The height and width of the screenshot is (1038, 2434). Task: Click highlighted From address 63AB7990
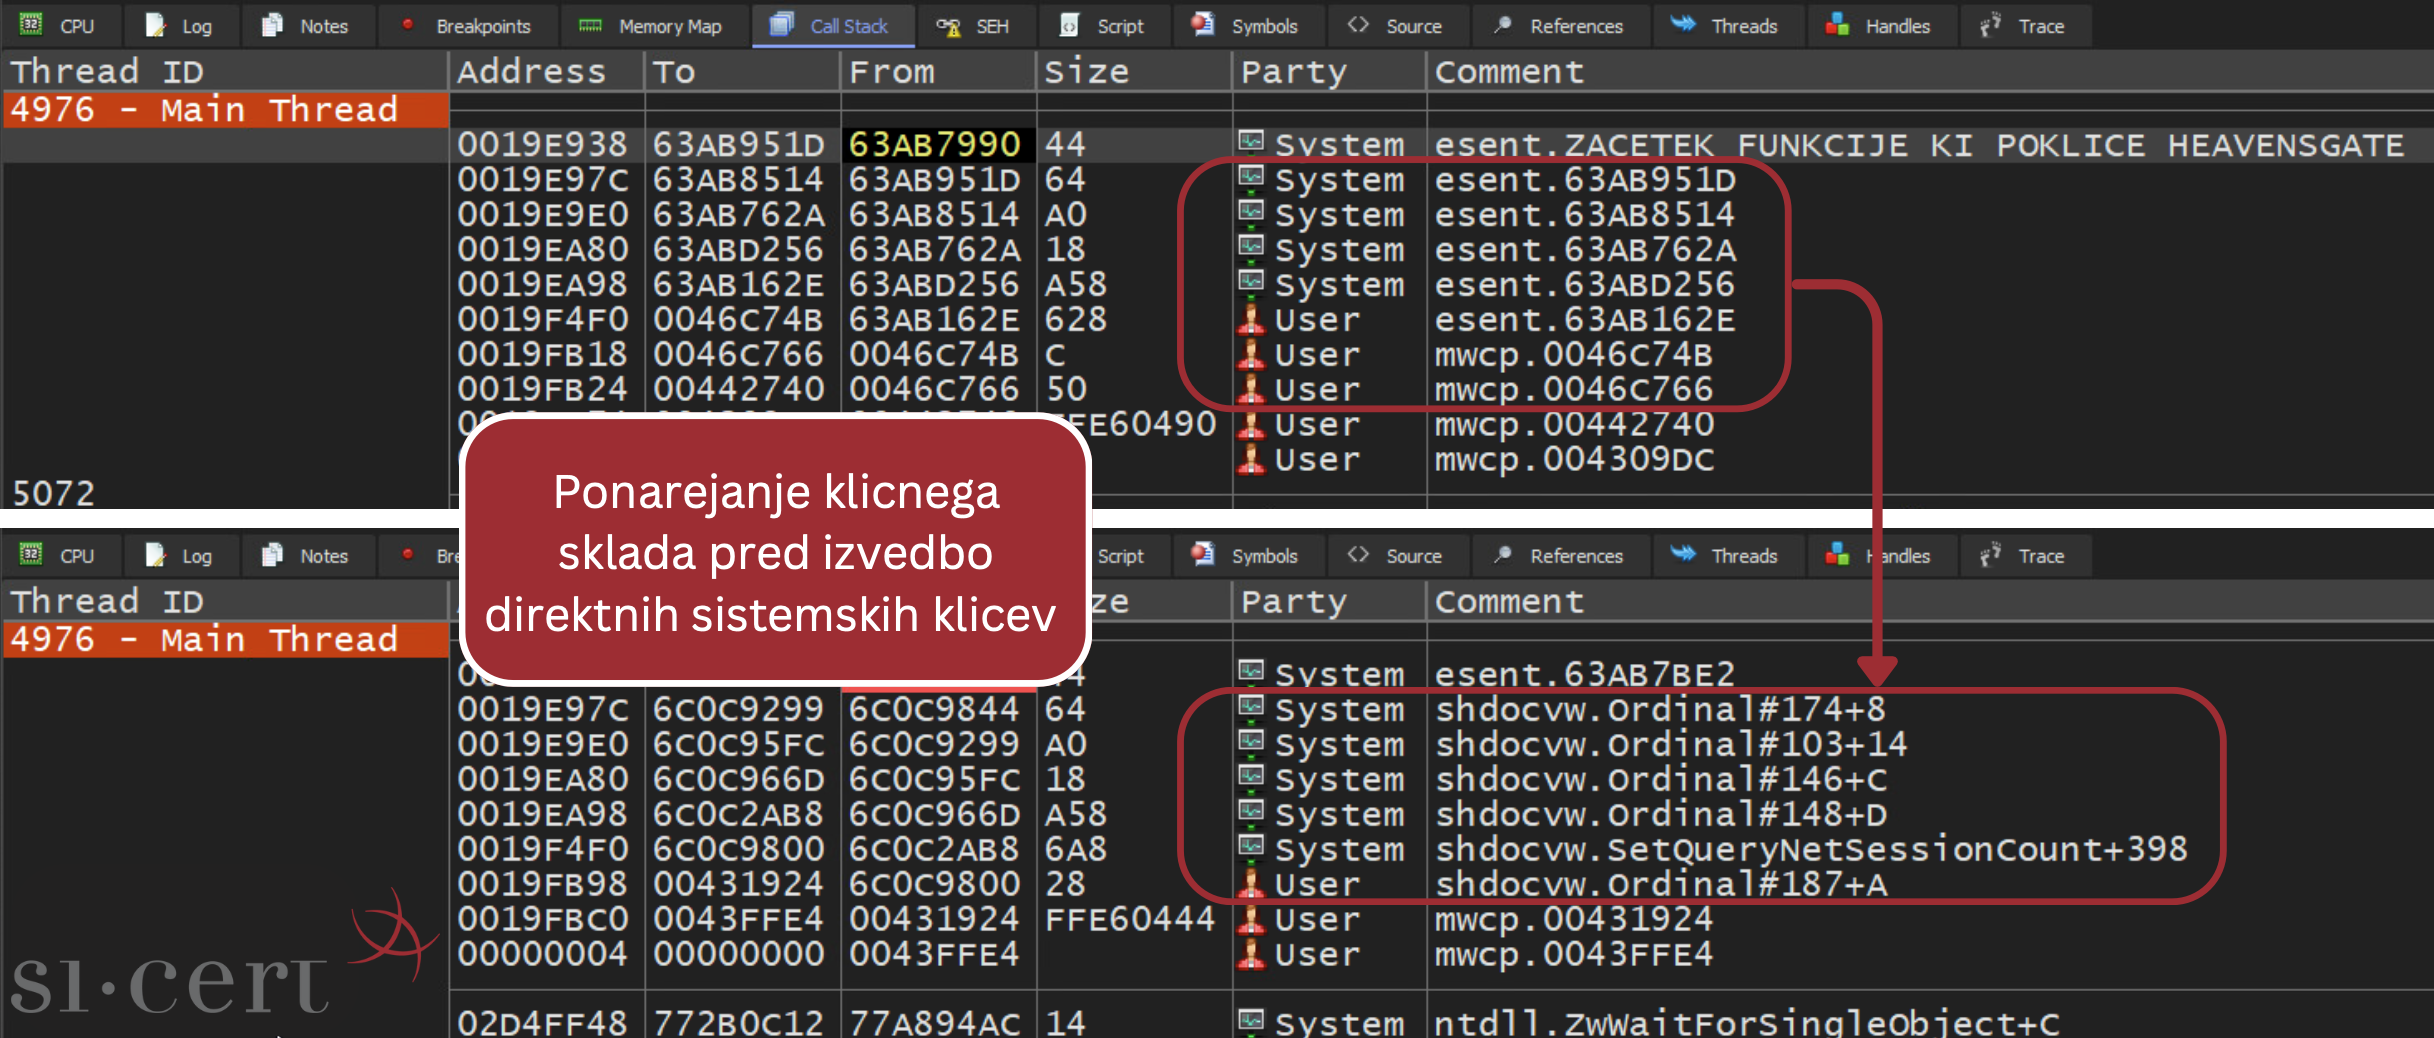[934, 144]
